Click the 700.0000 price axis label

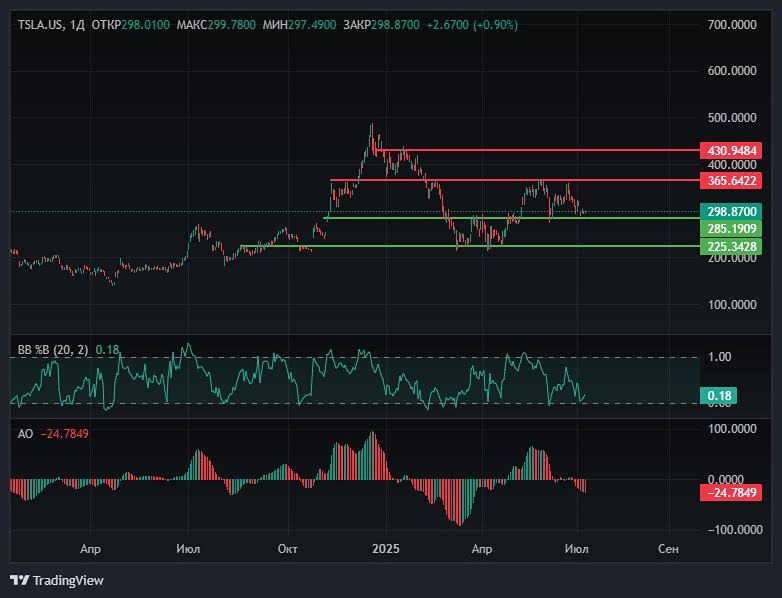(732, 24)
